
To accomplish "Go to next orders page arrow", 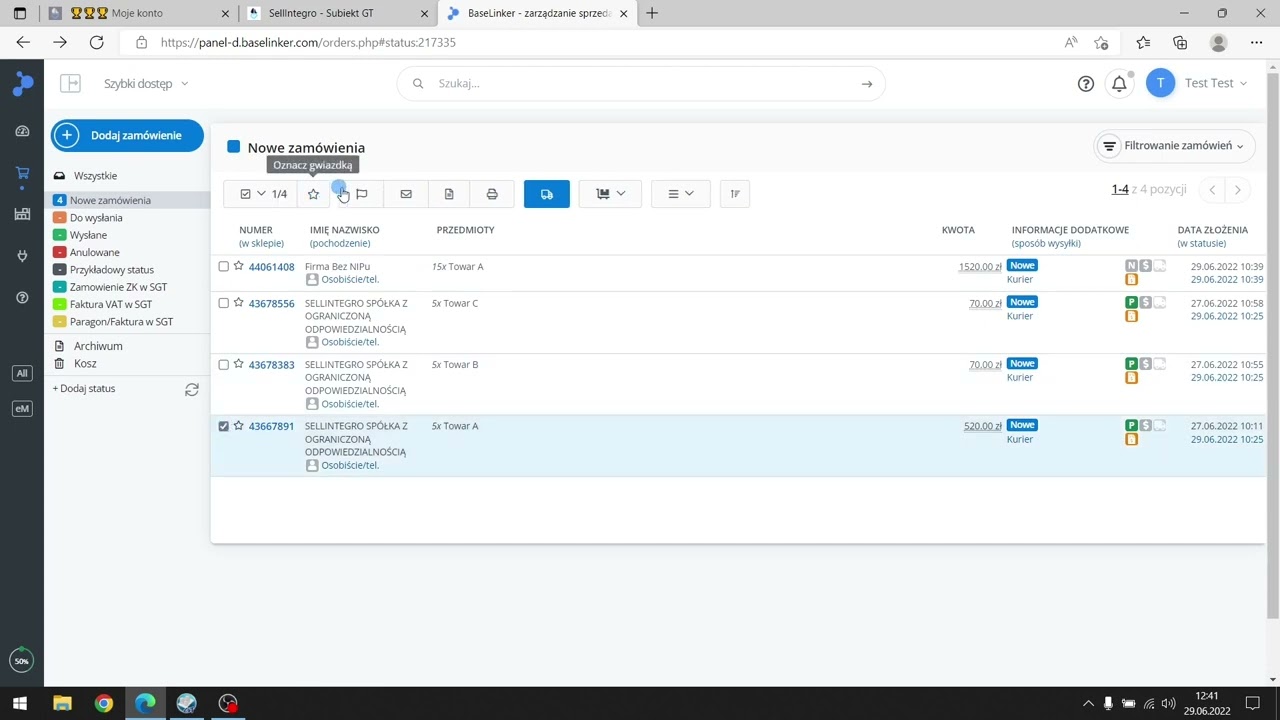I will pos(1238,190).
